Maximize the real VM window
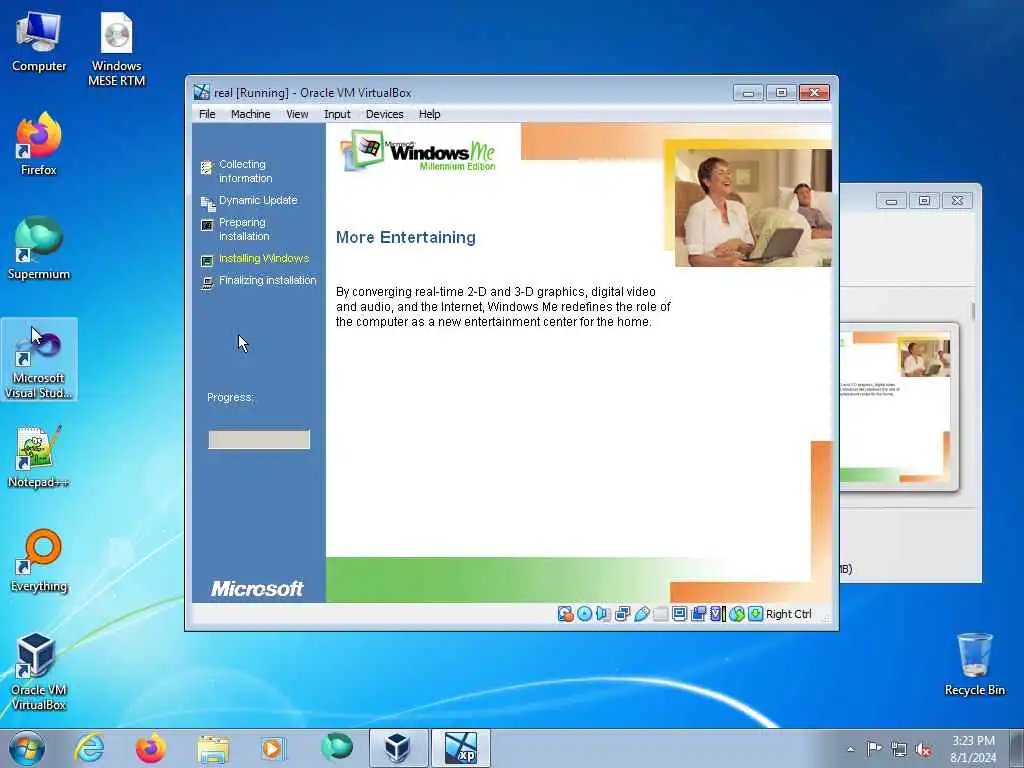Screen dimensions: 1024x768 coord(781,93)
